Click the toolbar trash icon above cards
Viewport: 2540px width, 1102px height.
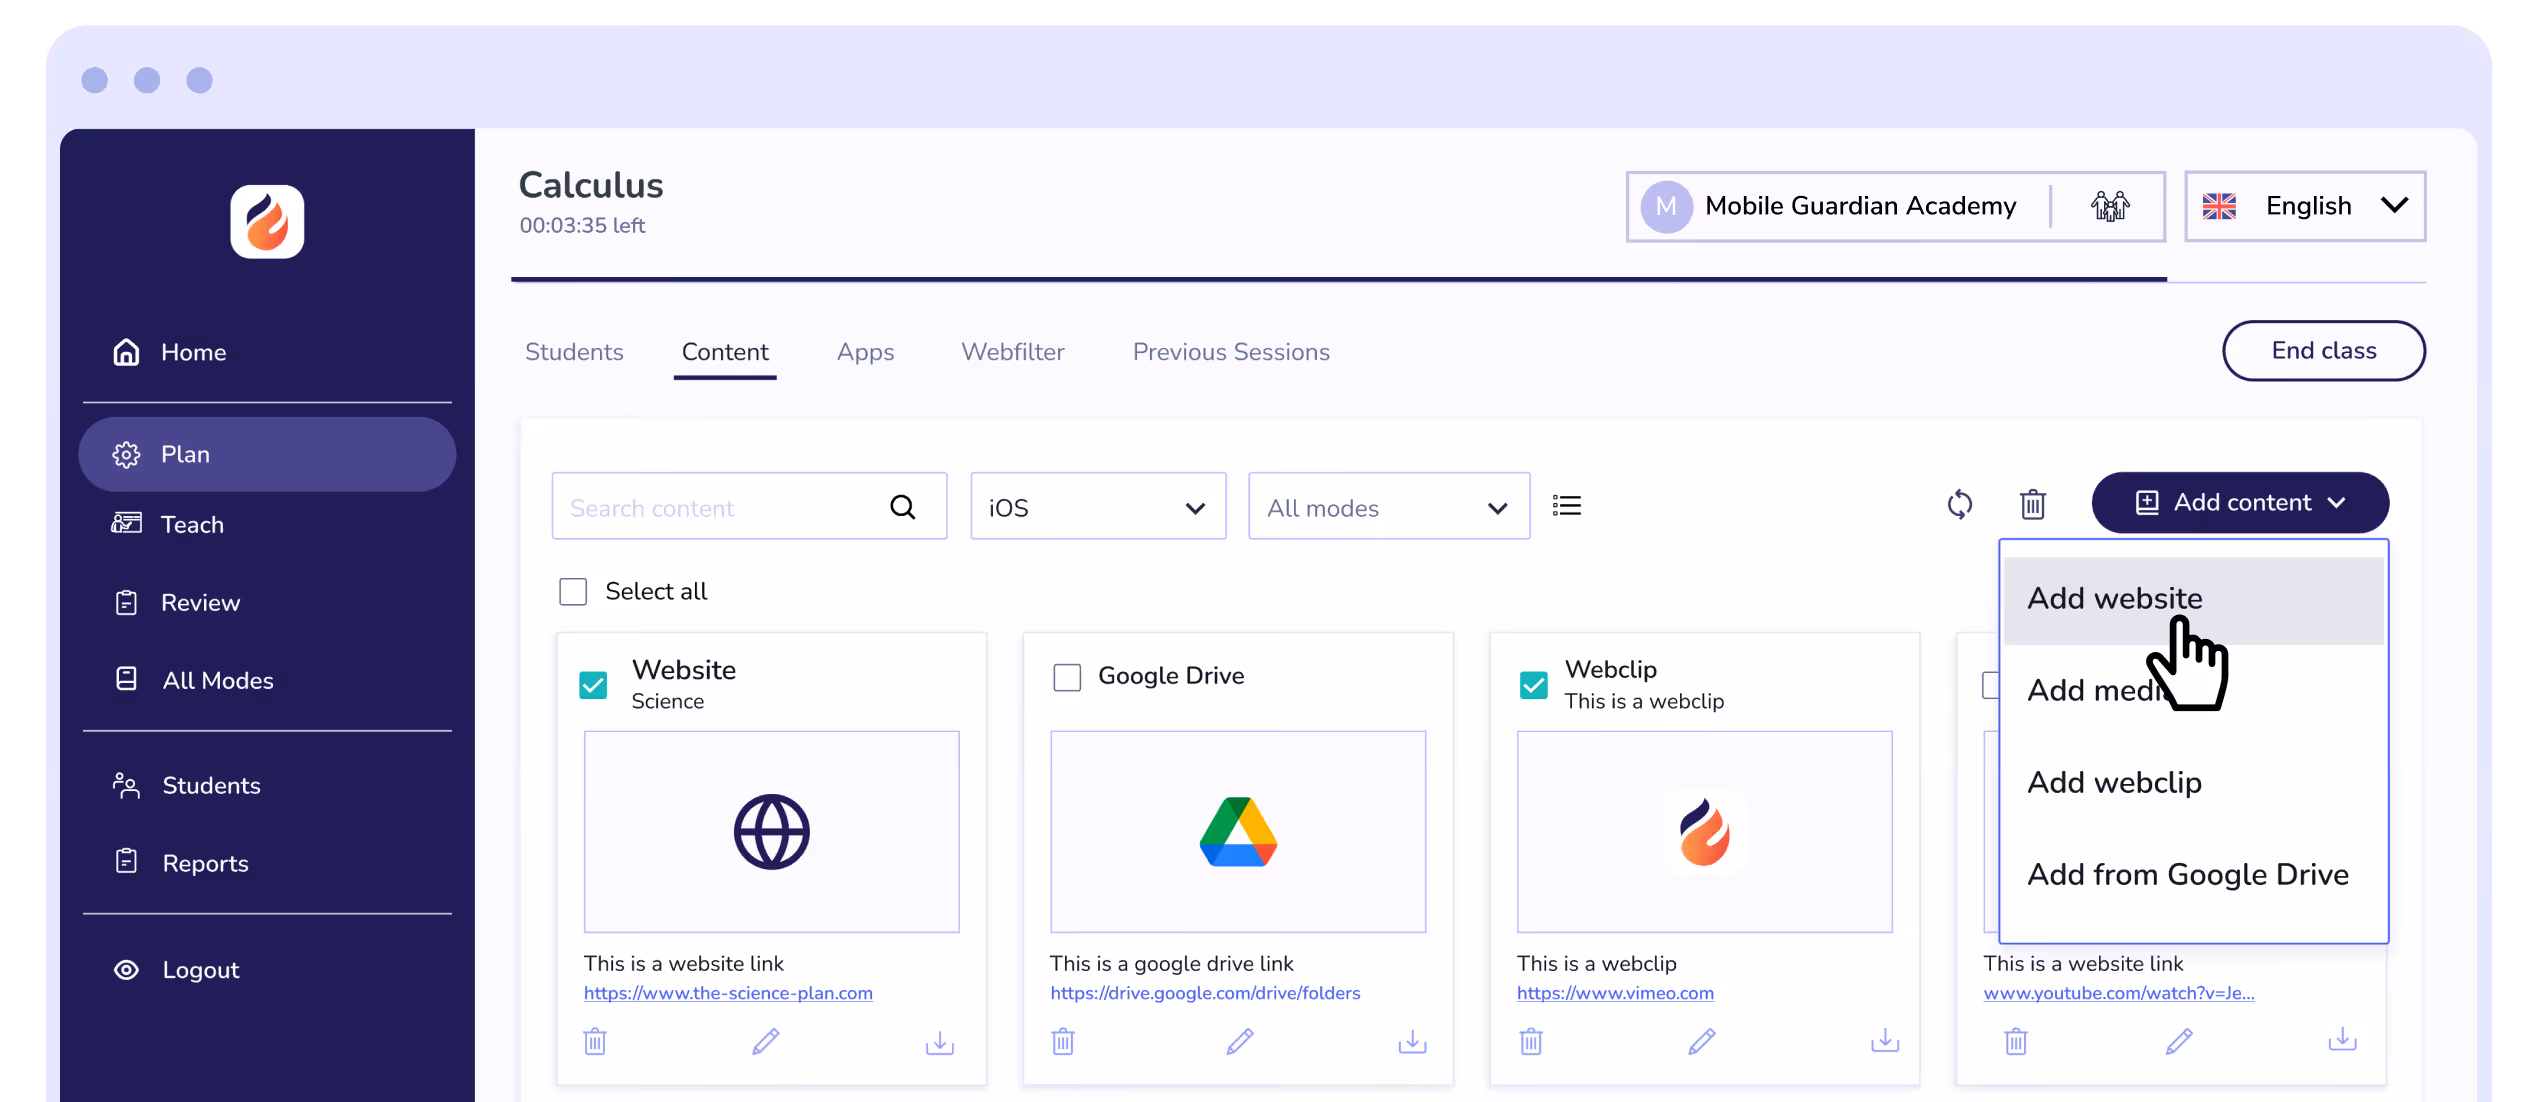[2032, 505]
